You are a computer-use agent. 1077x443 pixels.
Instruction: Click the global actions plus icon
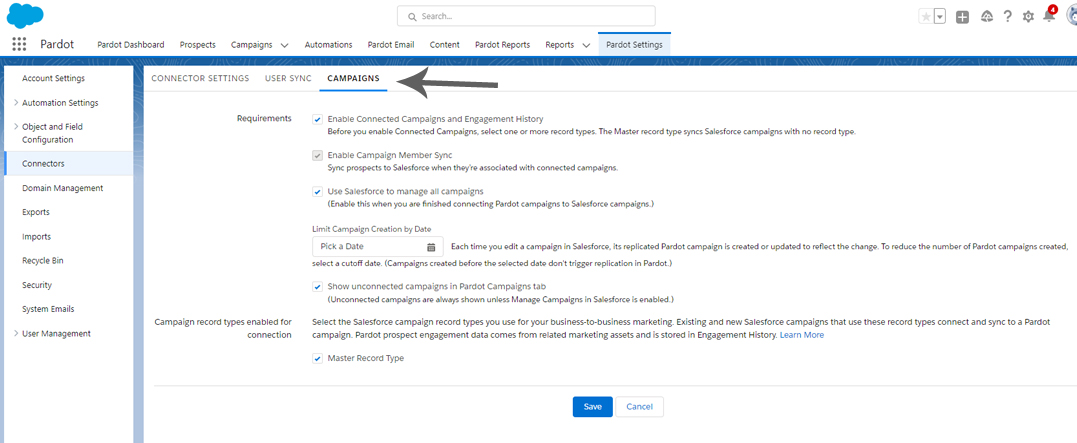point(962,17)
